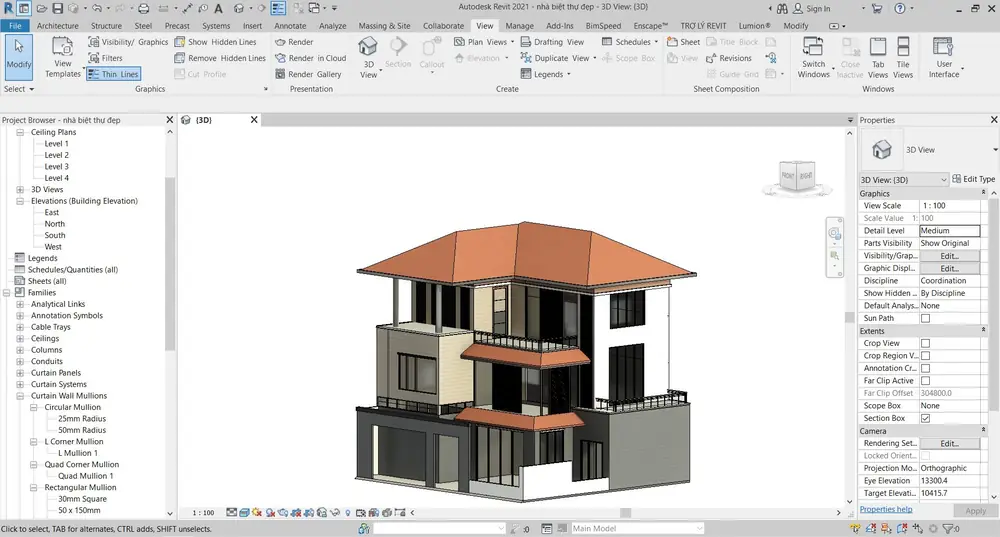Toggle the Far Clip Active checkbox
Image resolution: width=1000 pixels, height=537 pixels.
[x=925, y=381]
